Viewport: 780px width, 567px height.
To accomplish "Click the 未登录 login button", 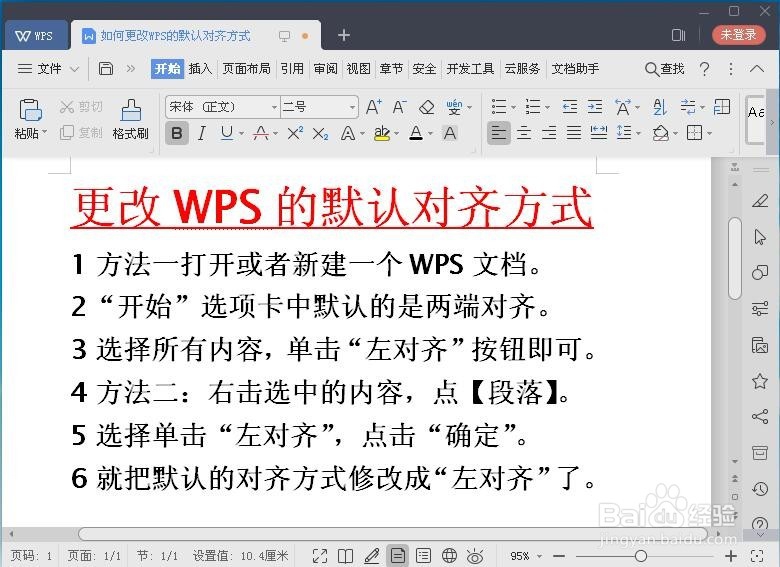I will pos(738,34).
